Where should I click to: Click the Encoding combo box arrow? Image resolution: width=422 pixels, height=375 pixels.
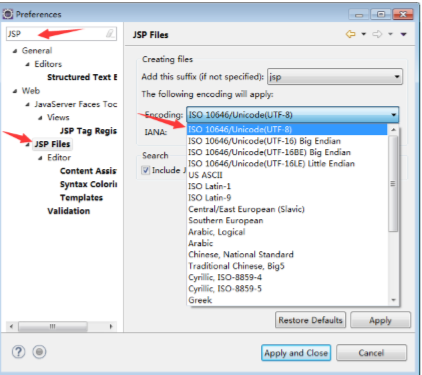pyautogui.click(x=394, y=115)
